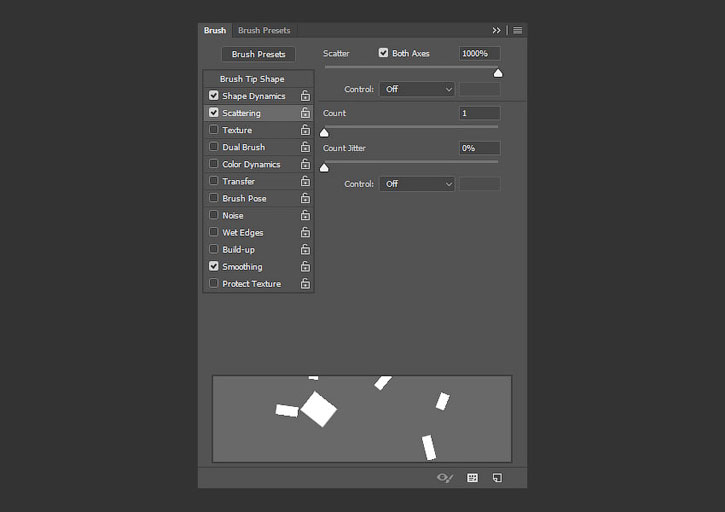Open the Shape Dynamics settings row
Image resolution: width=725 pixels, height=512 pixels.
click(258, 96)
